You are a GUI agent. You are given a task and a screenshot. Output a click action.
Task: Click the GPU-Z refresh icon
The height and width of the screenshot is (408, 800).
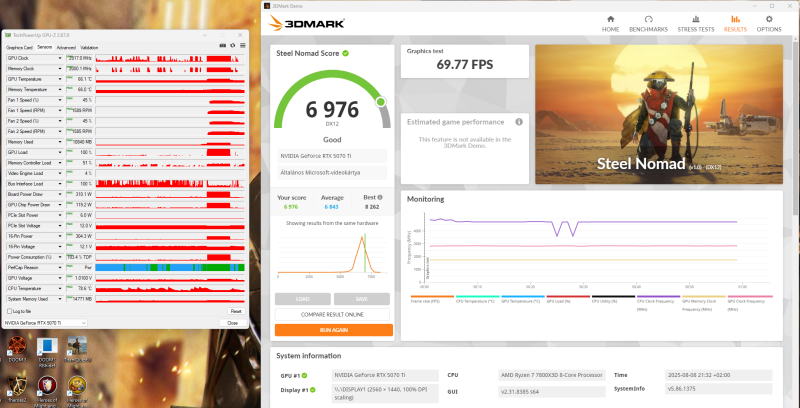pyautogui.click(x=233, y=45)
